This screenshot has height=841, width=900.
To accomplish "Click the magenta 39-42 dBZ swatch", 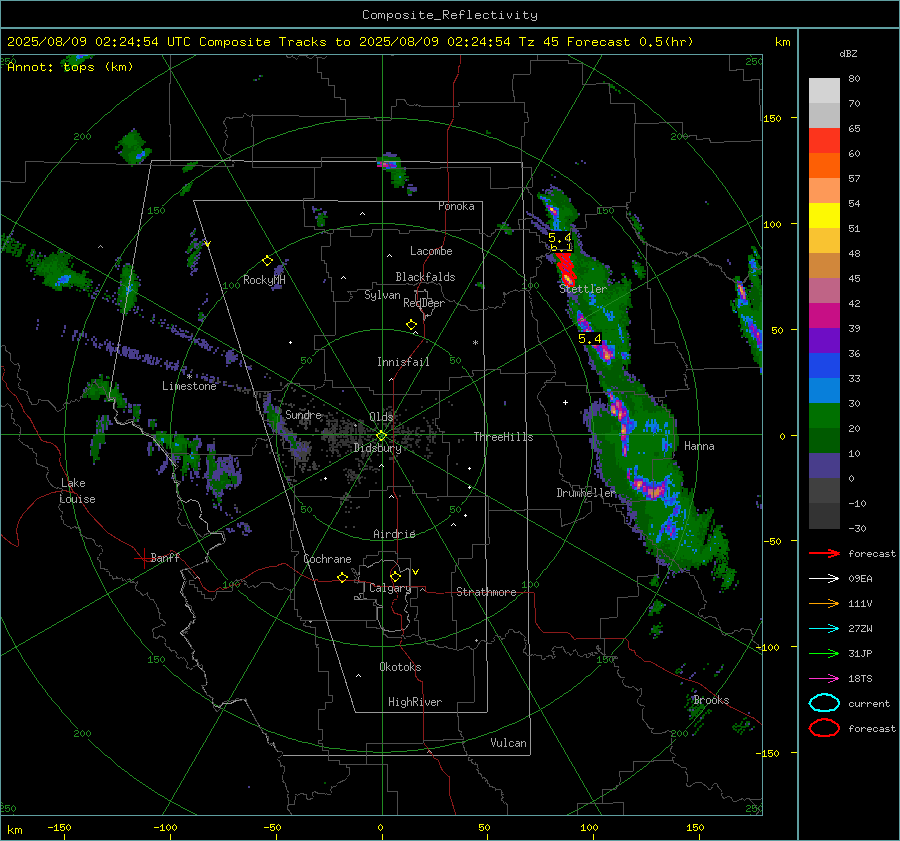I will [824, 316].
